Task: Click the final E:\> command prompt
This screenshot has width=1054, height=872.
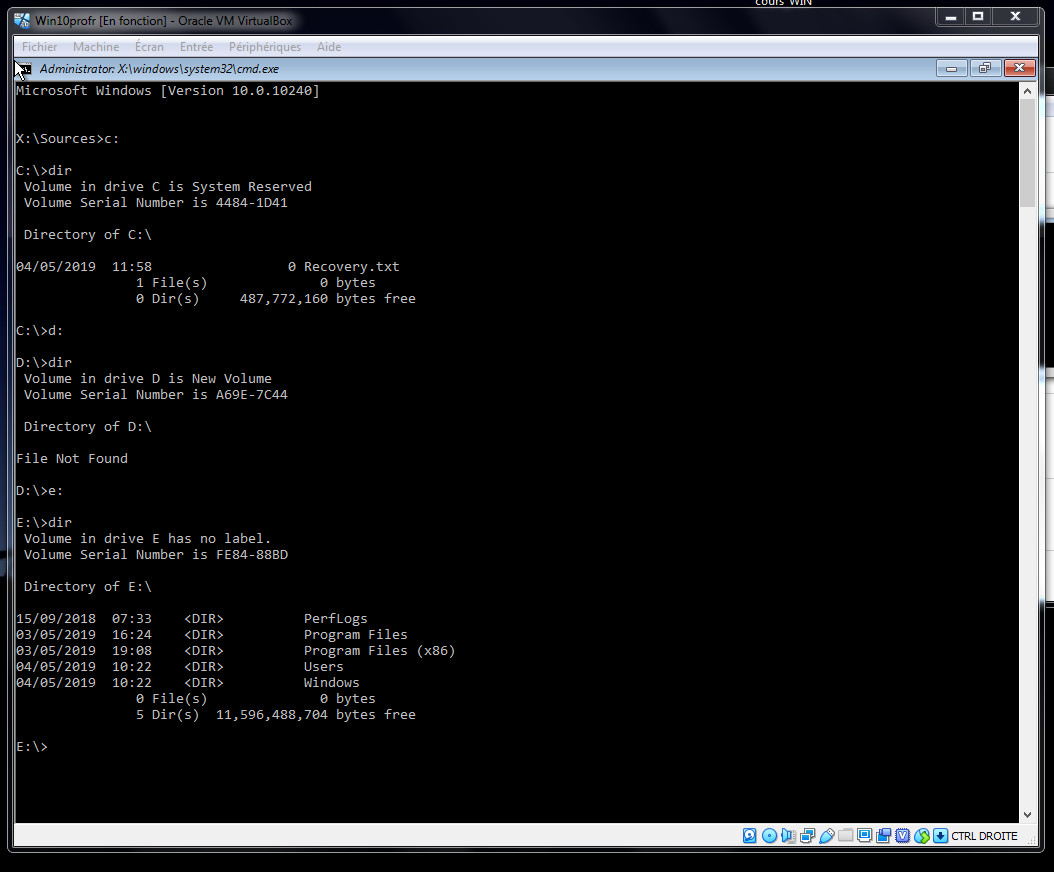Action: pyautogui.click(x=32, y=747)
